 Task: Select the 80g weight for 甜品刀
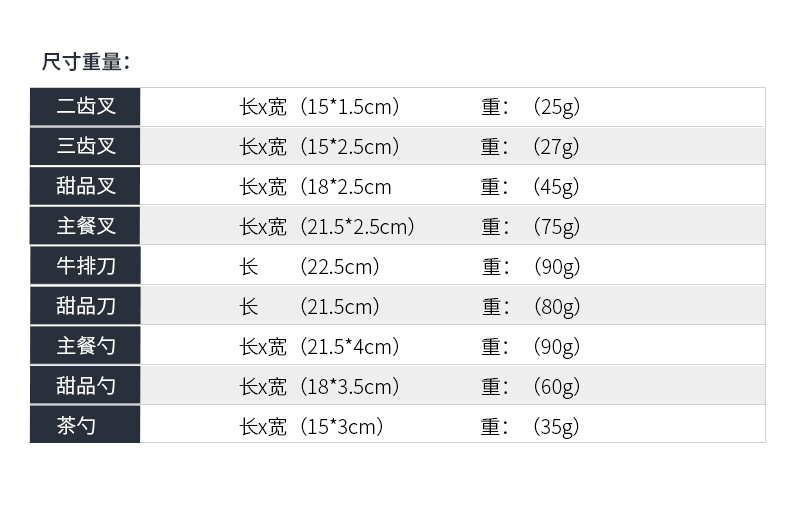[556, 307]
